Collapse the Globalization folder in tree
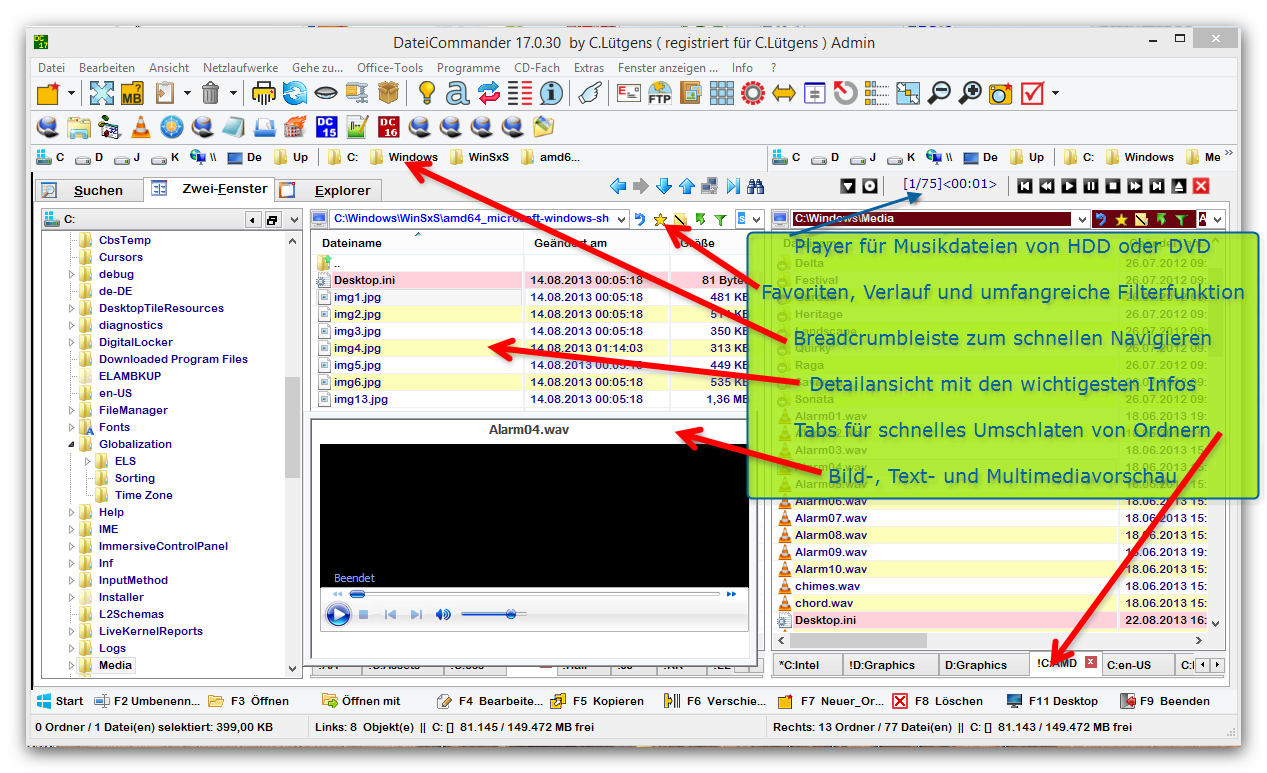 [x=72, y=444]
